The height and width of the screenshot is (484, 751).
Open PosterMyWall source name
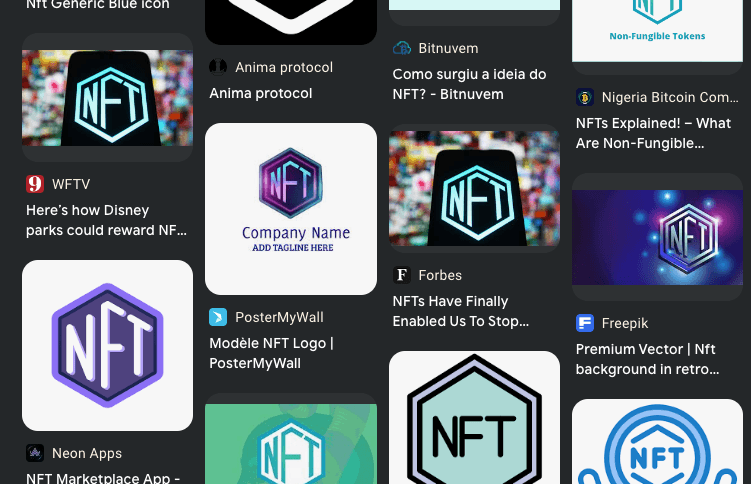click(x=279, y=317)
